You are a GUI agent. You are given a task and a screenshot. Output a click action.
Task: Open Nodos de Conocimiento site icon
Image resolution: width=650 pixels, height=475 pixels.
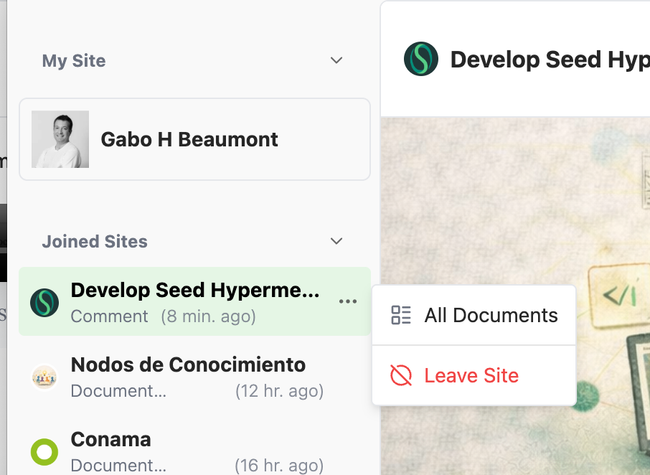44,377
